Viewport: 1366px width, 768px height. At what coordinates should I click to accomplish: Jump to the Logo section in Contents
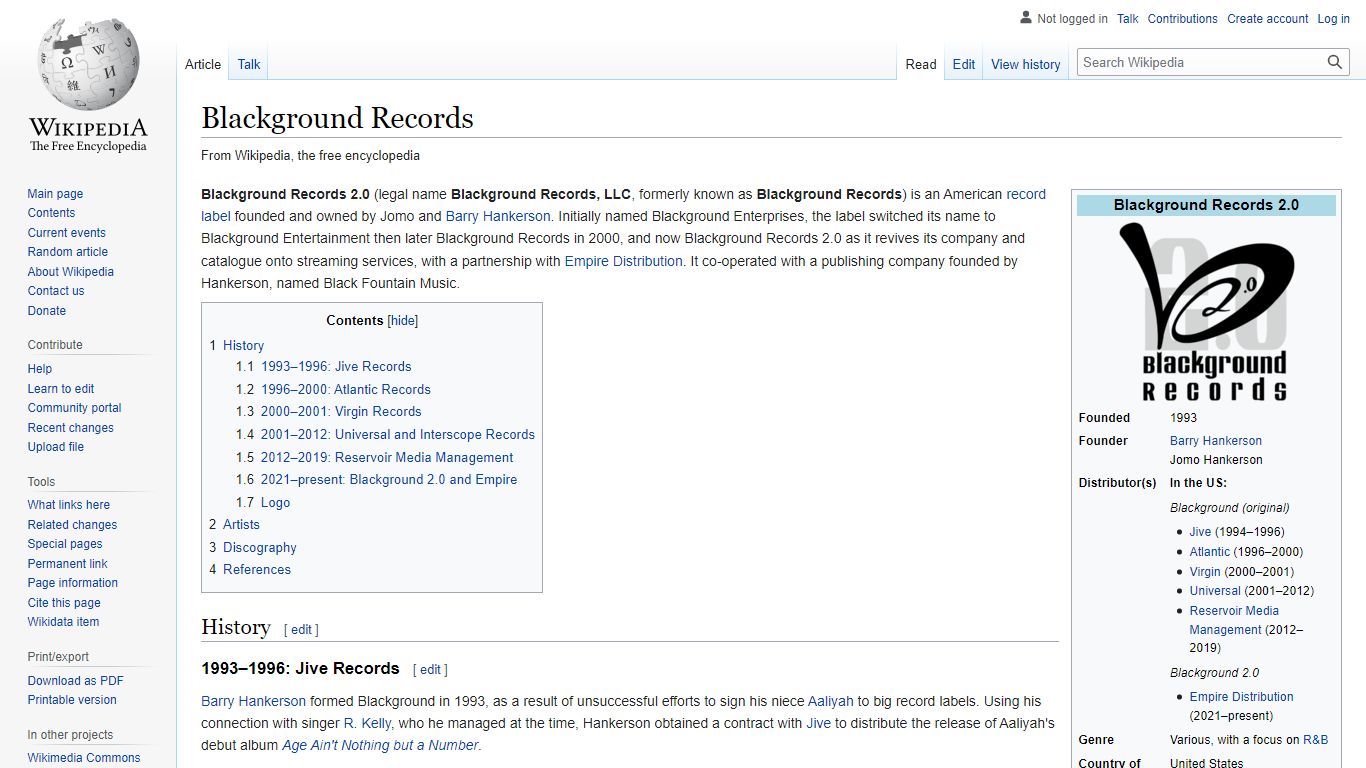coord(275,503)
